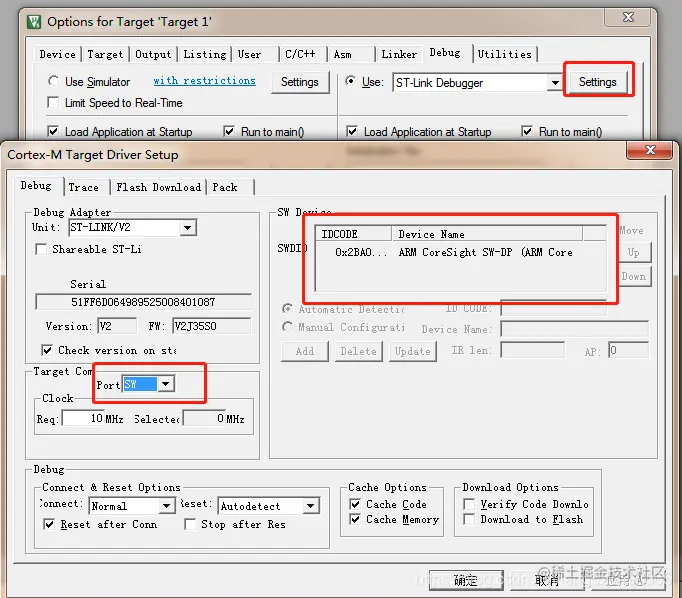Open Flash Download tab

click(x=158, y=187)
